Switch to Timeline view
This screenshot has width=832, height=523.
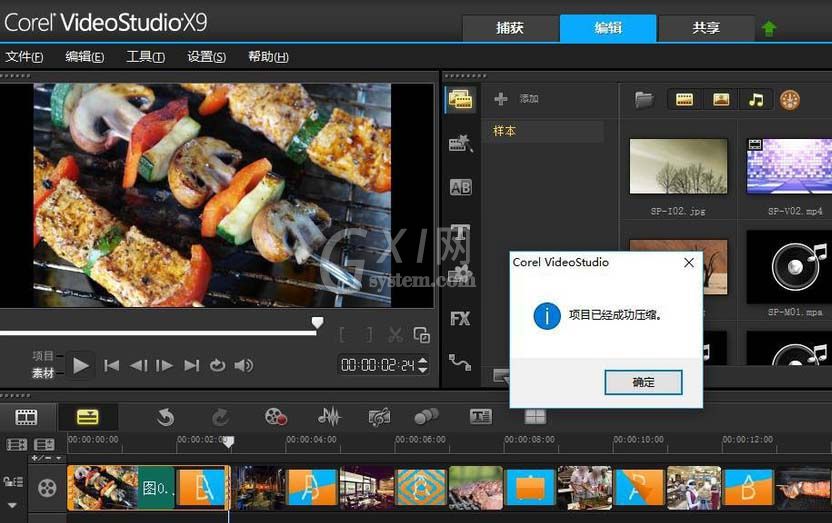[88, 417]
